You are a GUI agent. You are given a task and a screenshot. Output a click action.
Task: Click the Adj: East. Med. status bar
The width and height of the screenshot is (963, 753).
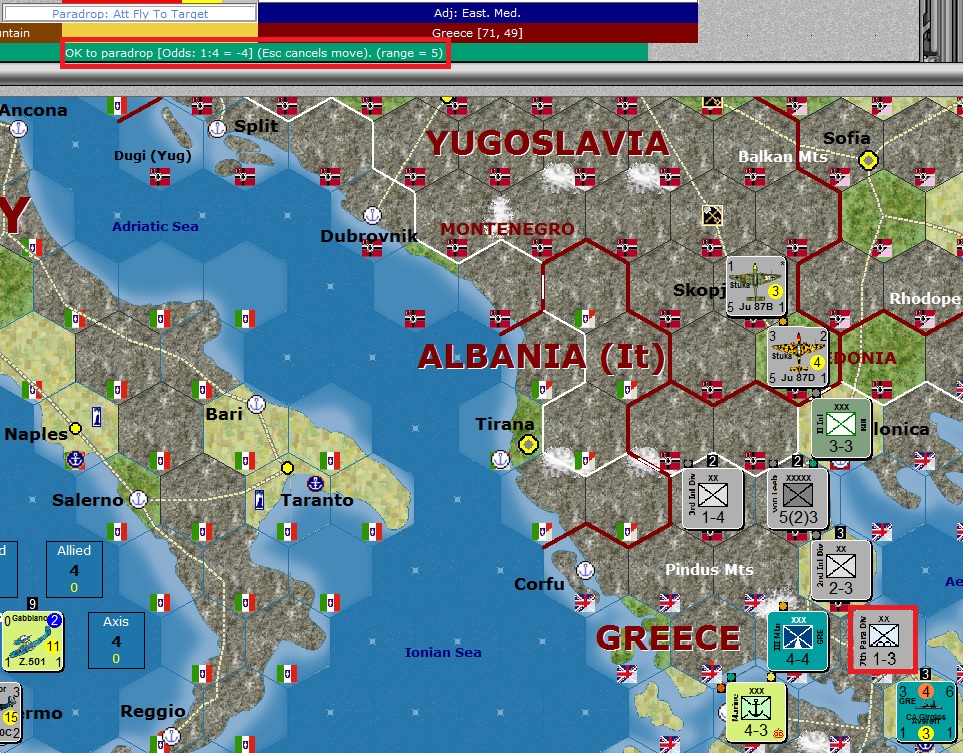point(477,12)
